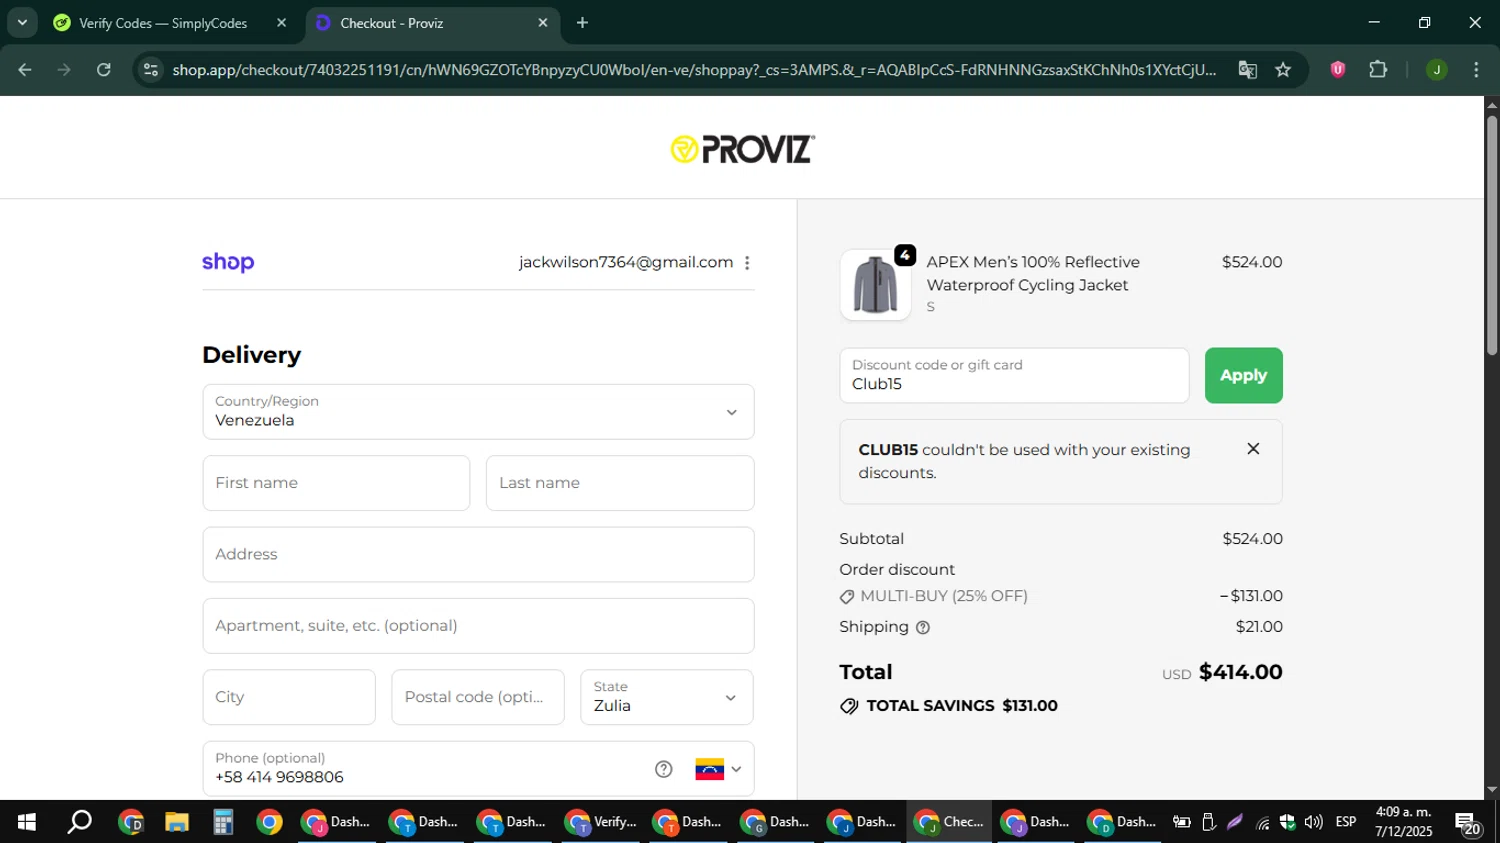
Task: Click the shop.app checkout URL field
Action: click(694, 70)
